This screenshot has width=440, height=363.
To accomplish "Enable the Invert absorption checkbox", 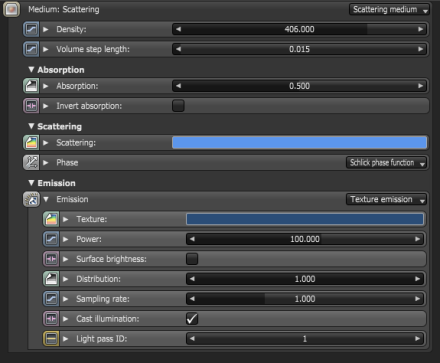I will [x=178, y=106].
